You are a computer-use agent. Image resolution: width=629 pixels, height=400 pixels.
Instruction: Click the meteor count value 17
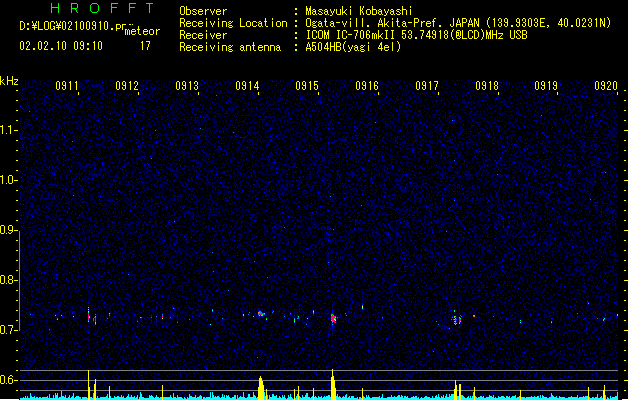(x=145, y=46)
